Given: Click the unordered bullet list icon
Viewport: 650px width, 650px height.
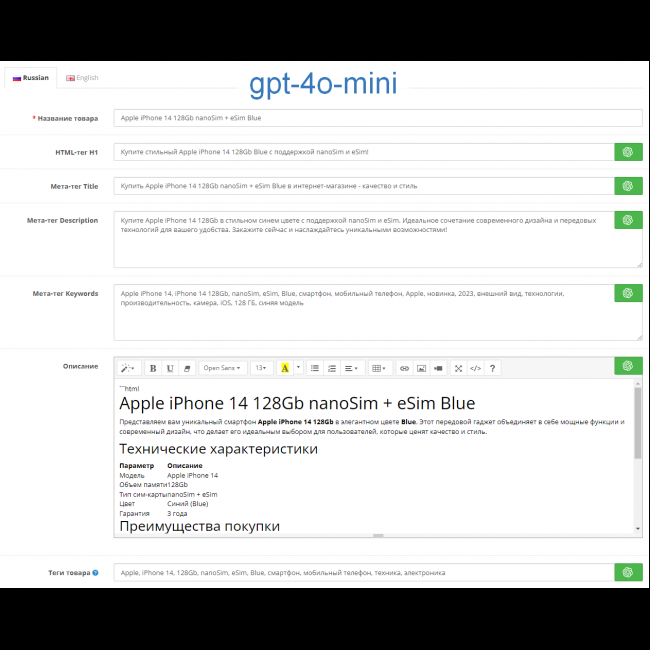Looking at the screenshot, I should 315,368.
